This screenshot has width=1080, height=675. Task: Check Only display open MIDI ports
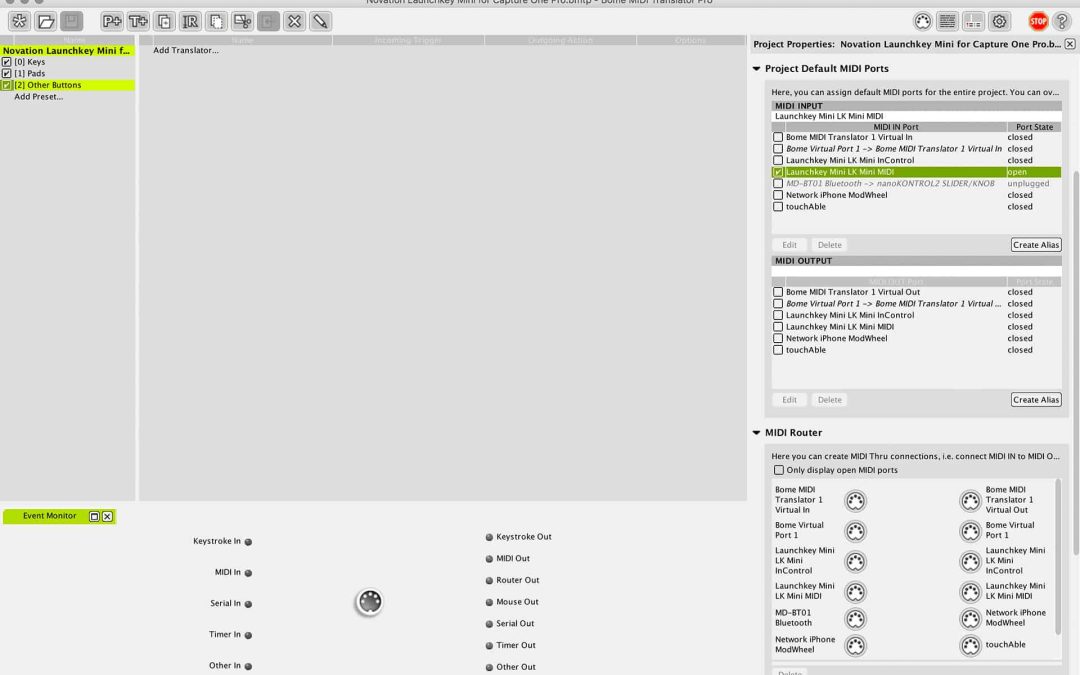tap(779, 470)
